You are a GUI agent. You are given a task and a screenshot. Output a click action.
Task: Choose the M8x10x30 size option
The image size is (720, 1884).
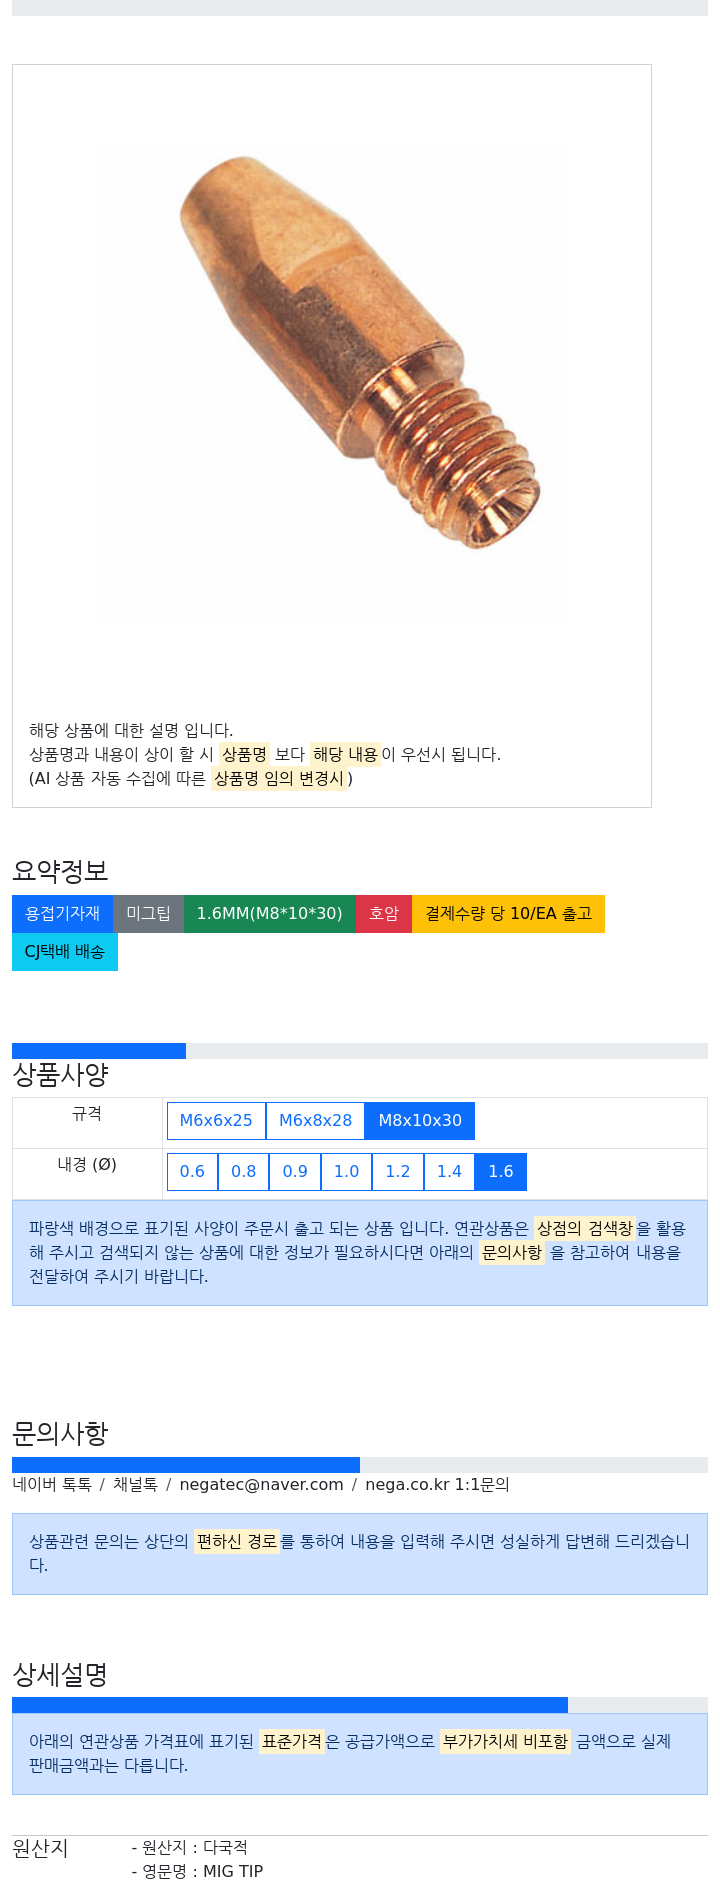420,1121
